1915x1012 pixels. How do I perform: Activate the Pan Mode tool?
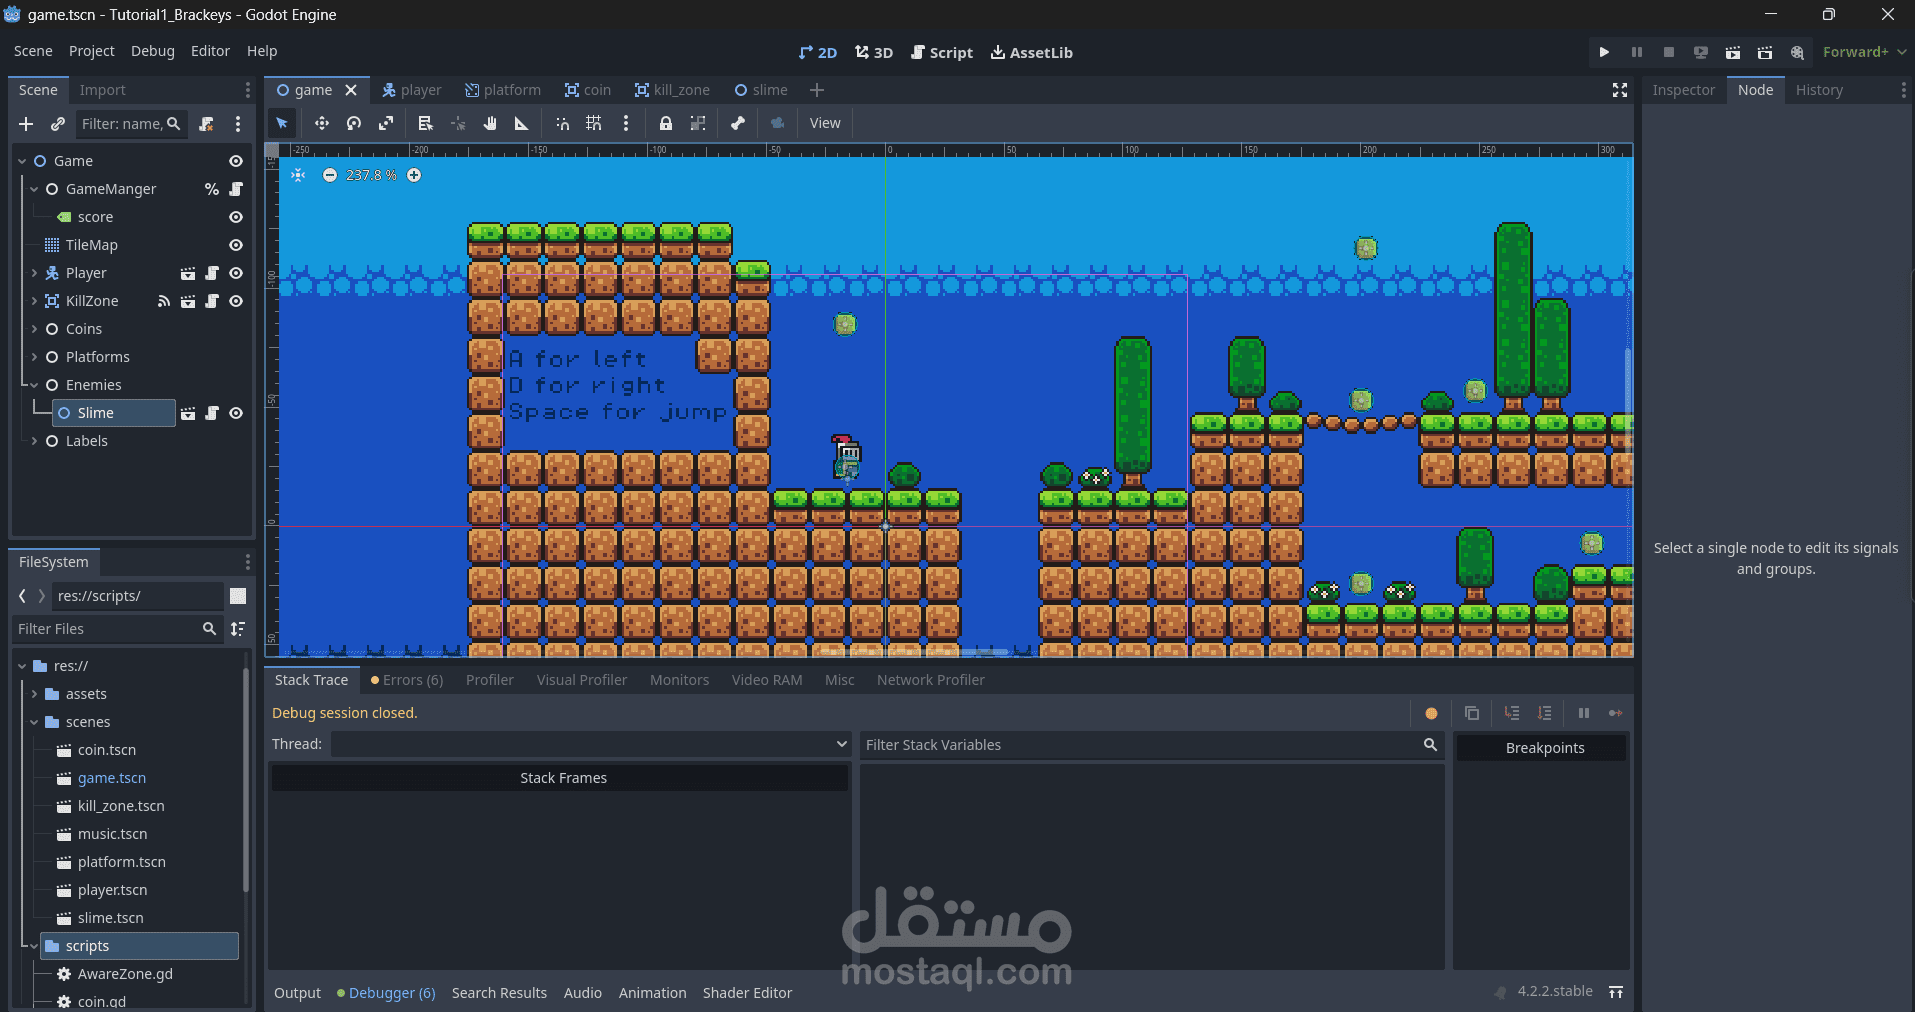[489, 123]
